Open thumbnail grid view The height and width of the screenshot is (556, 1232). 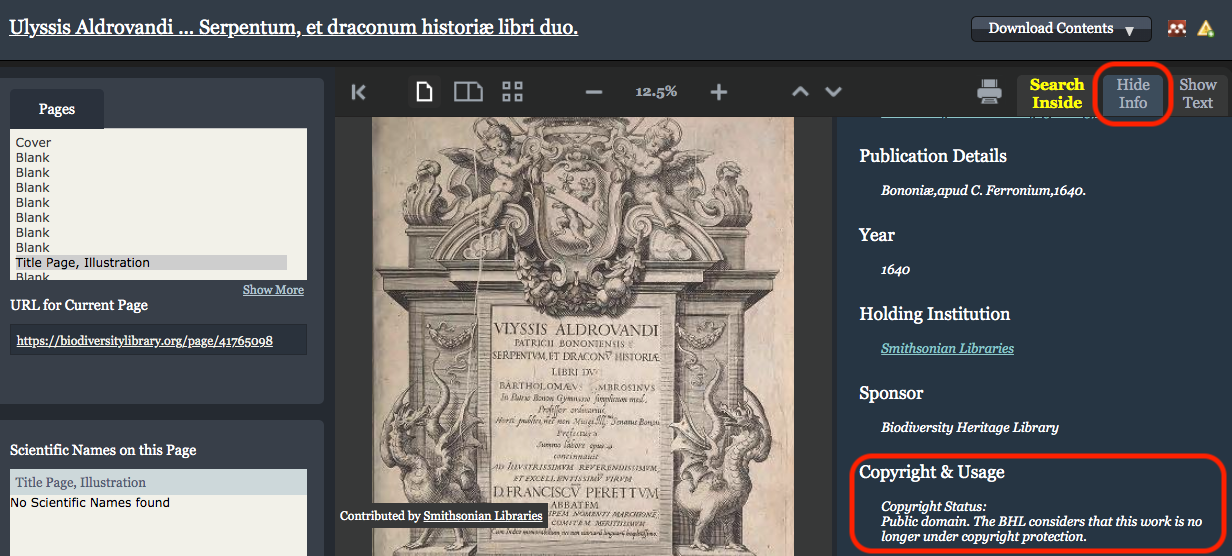[x=512, y=92]
